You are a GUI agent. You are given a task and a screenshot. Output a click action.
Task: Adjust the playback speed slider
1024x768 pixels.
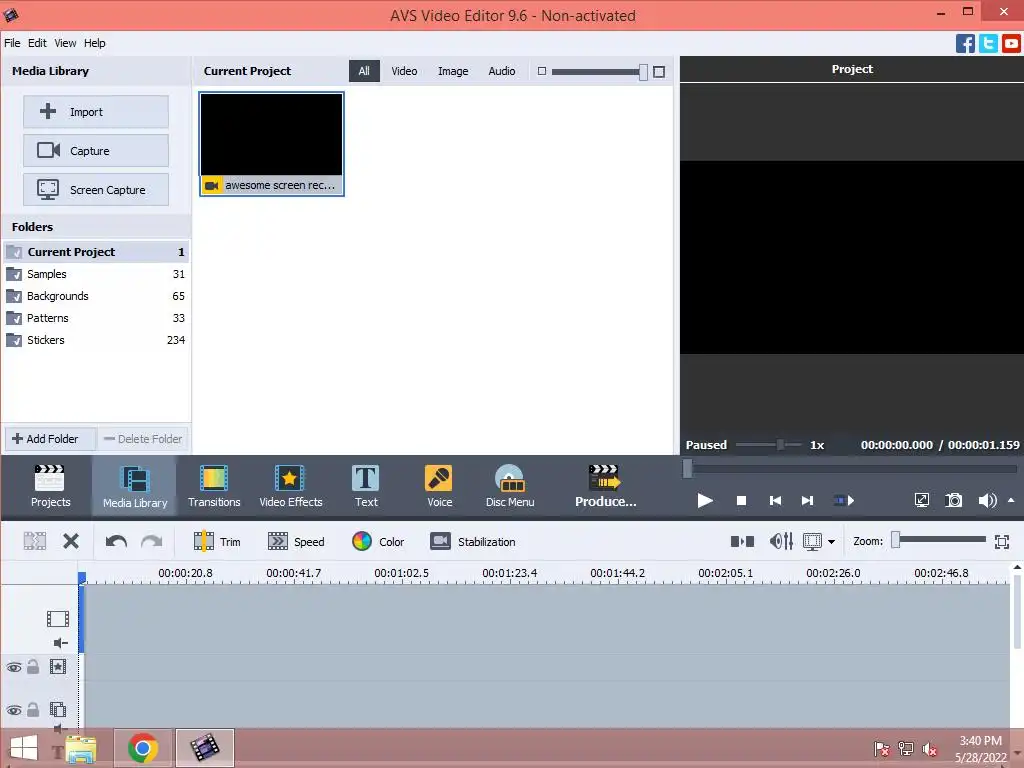pos(769,445)
